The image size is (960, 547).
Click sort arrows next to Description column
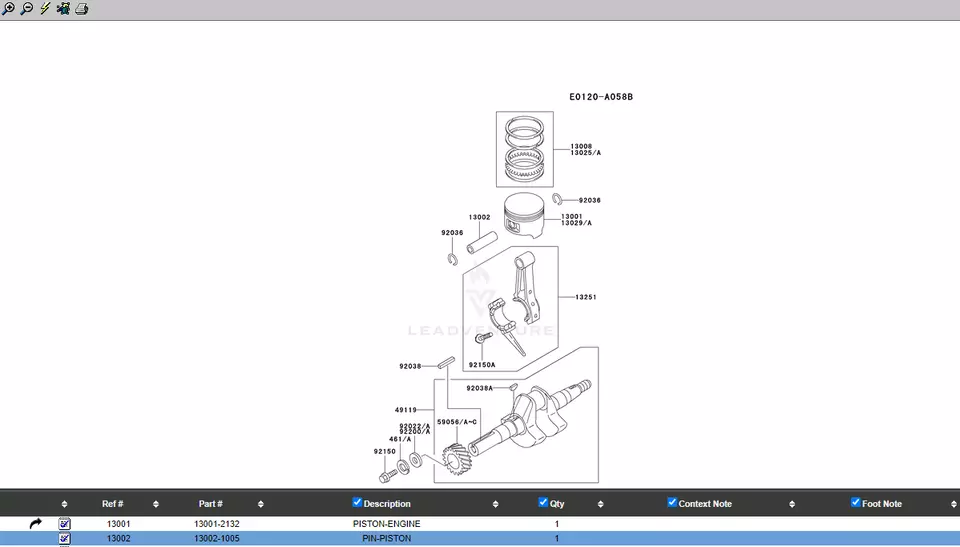497,504
